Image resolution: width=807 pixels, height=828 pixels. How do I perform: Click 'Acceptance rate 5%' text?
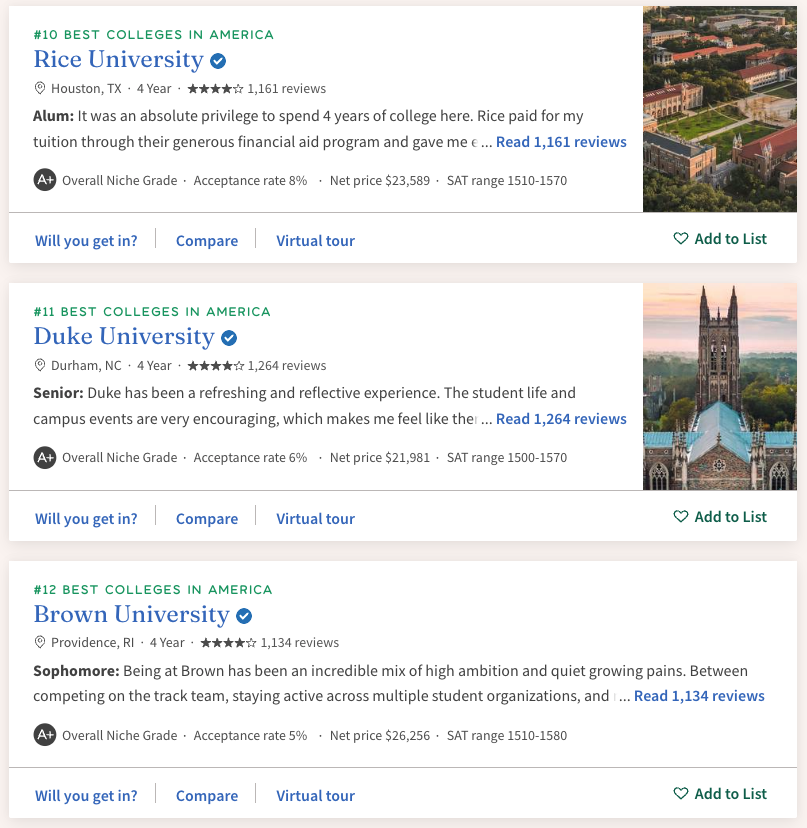point(250,736)
